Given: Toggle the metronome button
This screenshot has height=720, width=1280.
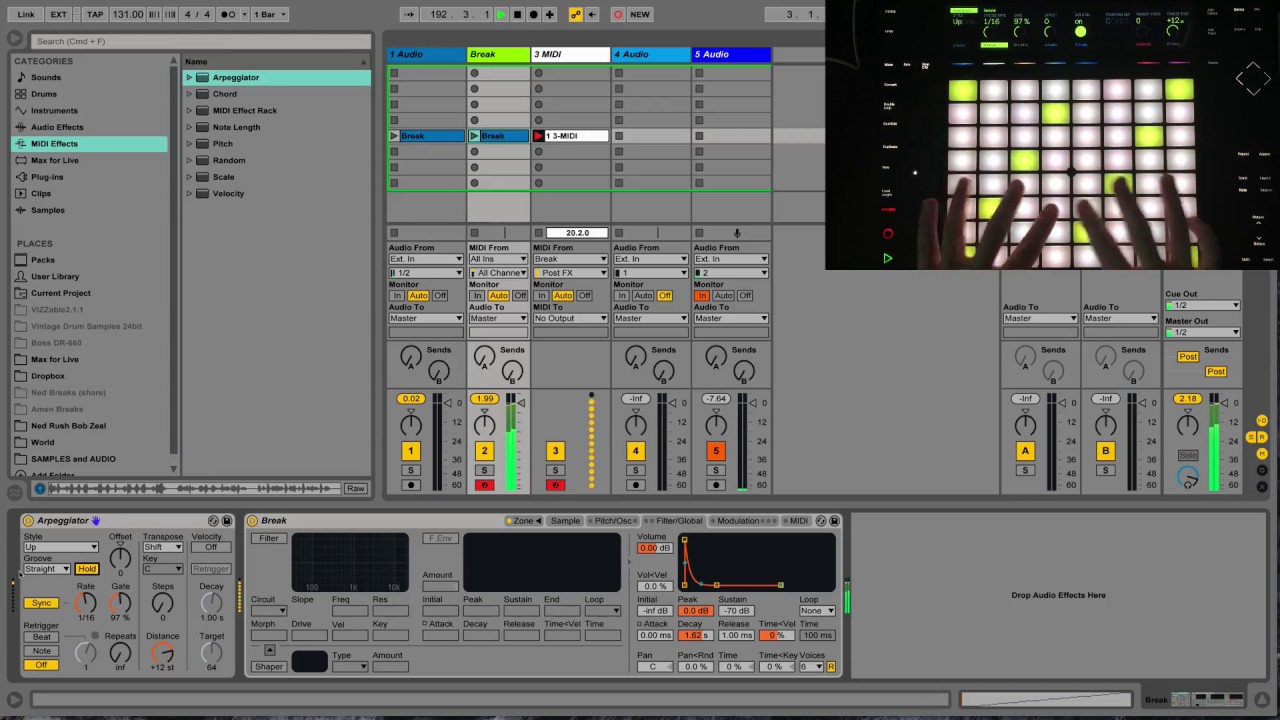Looking at the screenshot, I should coord(229,14).
